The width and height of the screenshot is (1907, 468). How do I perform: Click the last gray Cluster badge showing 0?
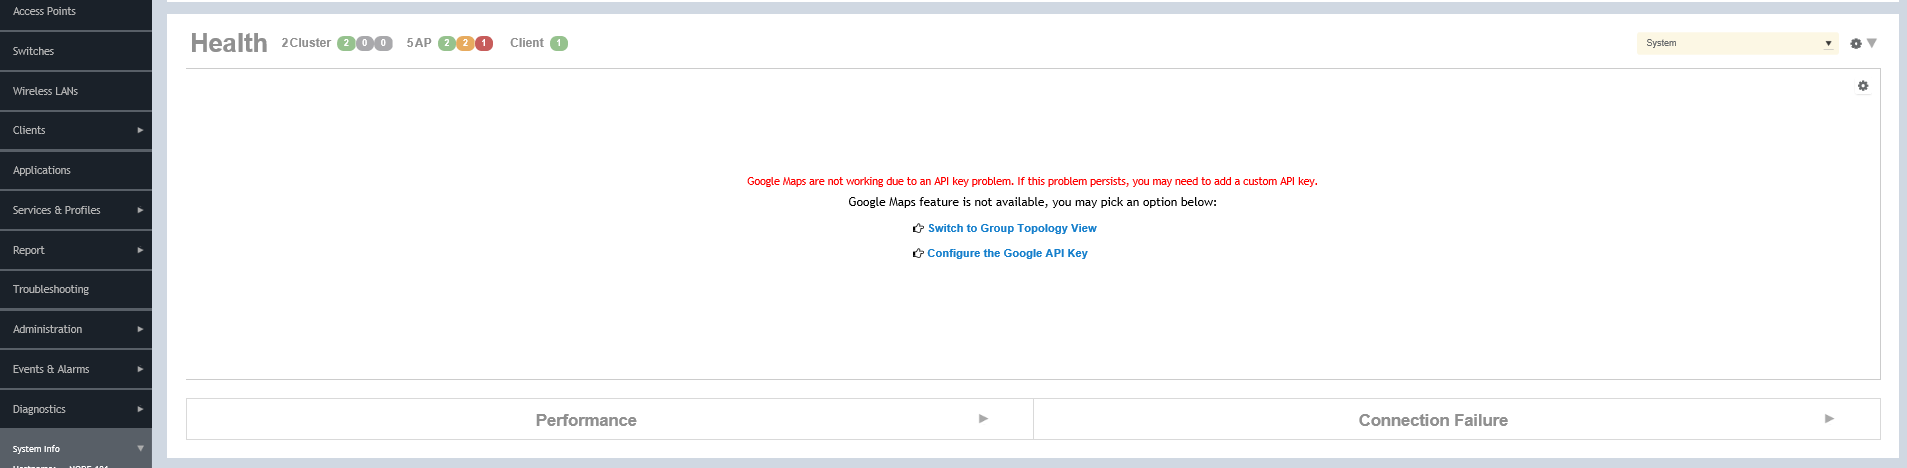pyautogui.click(x=383, y=43)
